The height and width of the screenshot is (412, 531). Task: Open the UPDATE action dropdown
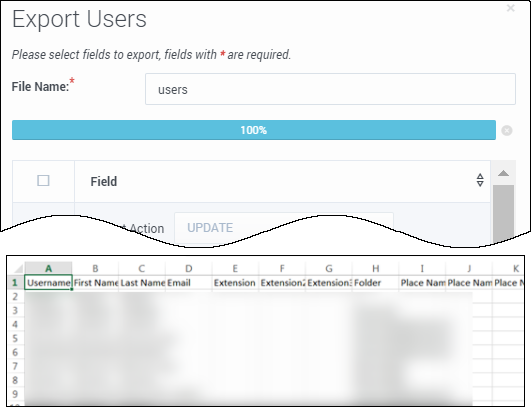(284, 227)
